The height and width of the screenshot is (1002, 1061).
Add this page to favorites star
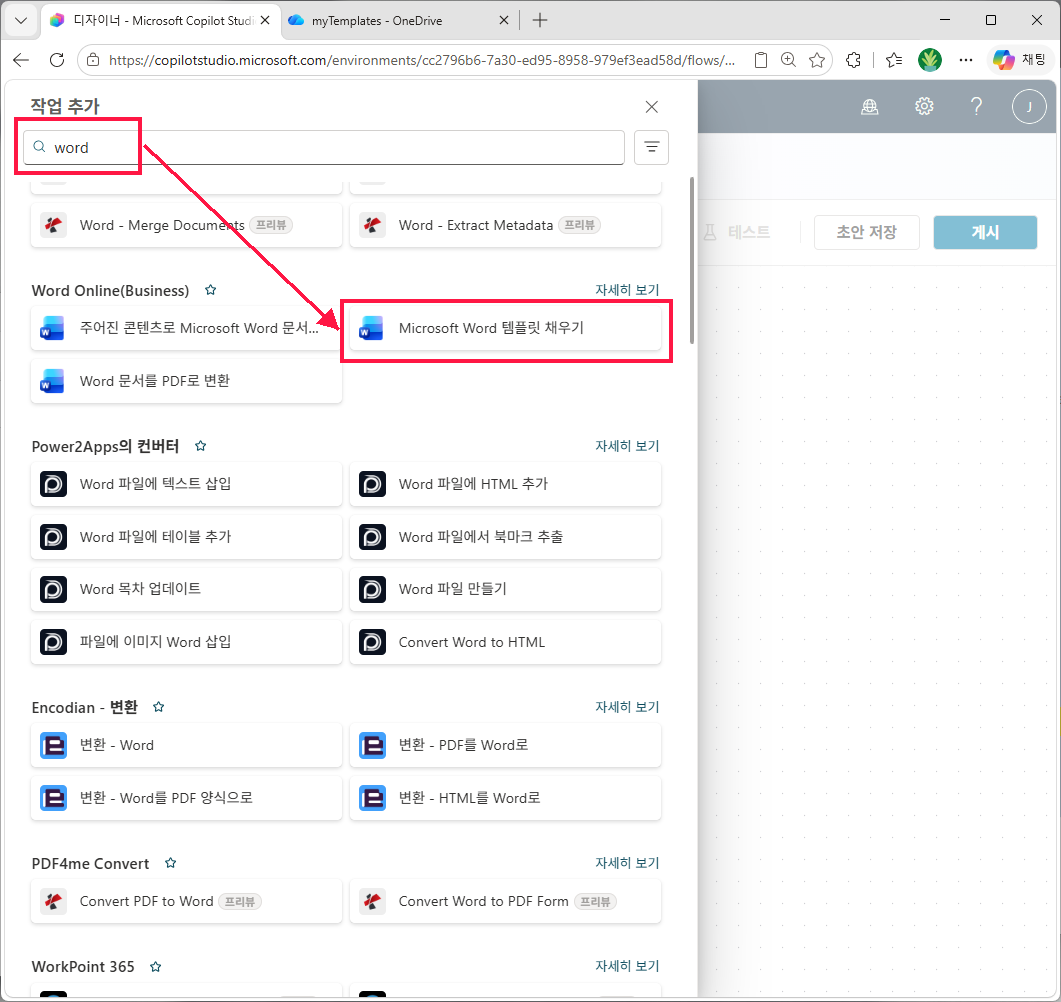[817, 60]
